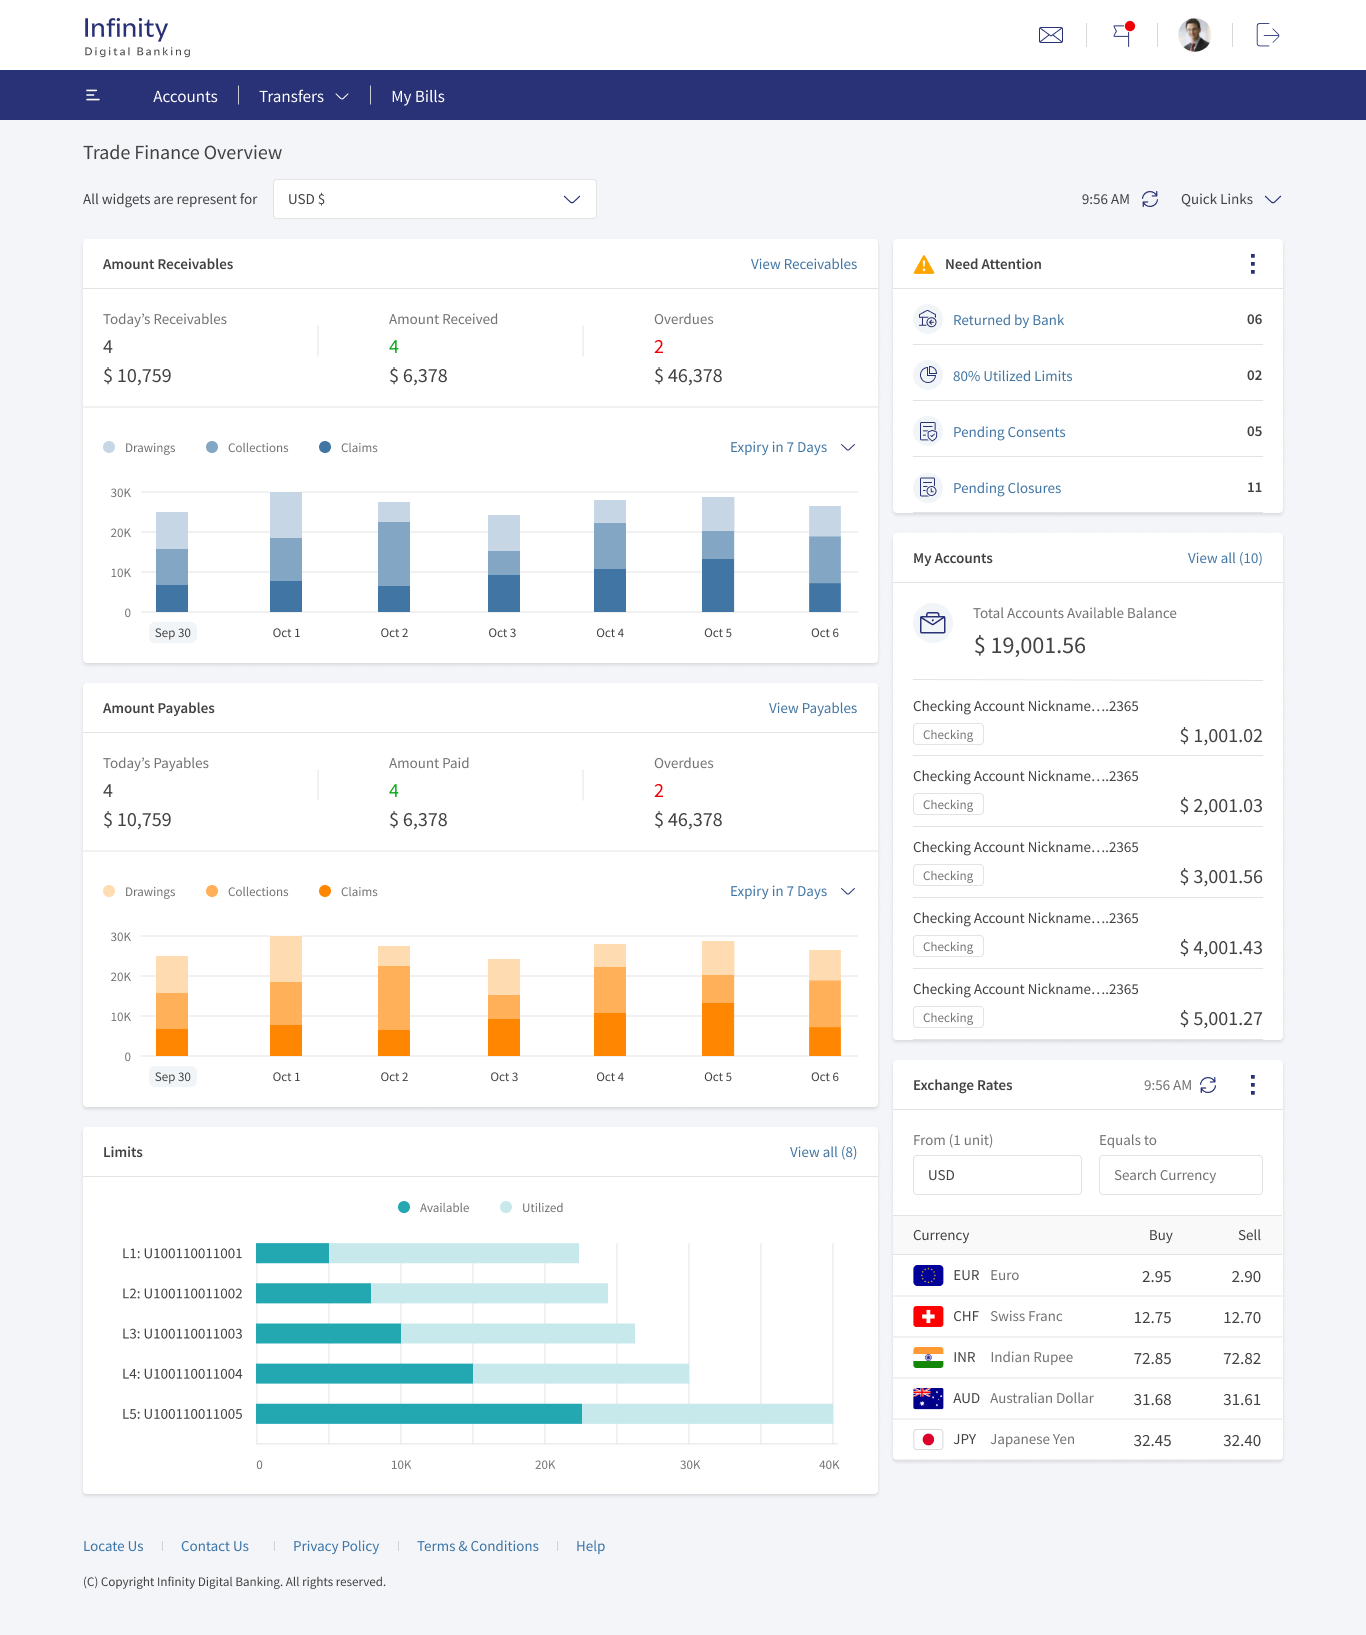Refresh the Exchange Rates widget
This screenshot has width=1366, height=1635.
(x=1208, y=1085)
